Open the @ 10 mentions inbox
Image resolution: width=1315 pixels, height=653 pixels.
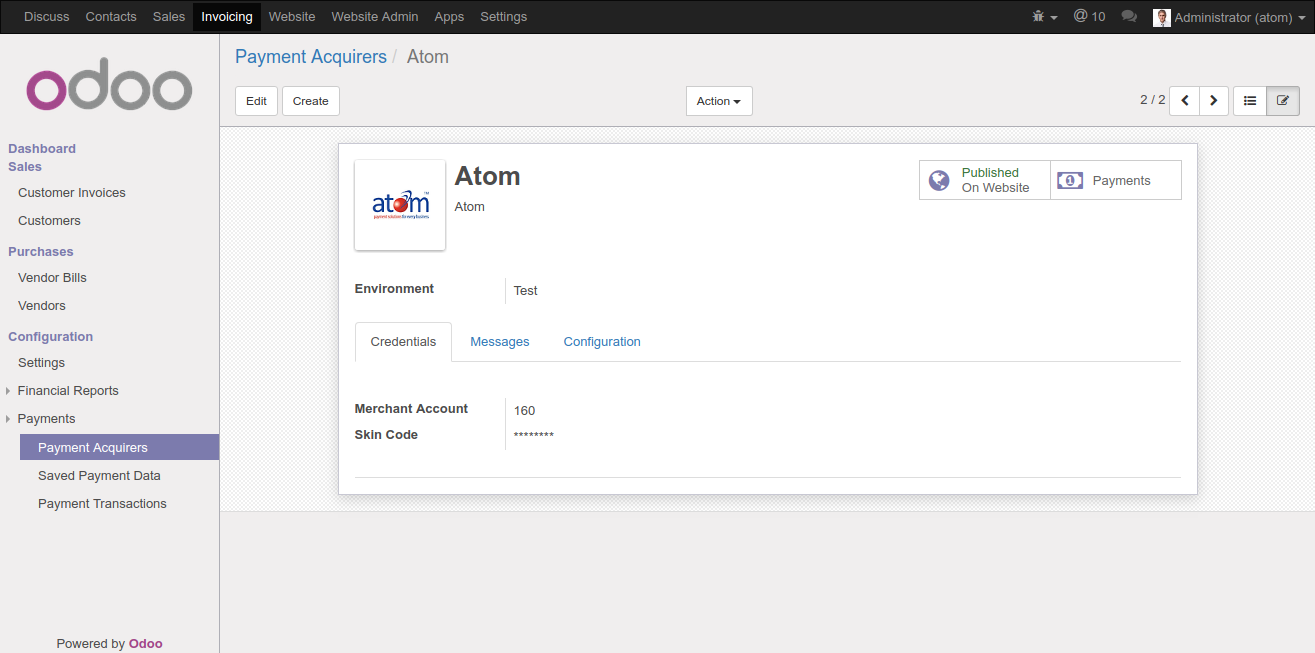[x=1089, y=17]
